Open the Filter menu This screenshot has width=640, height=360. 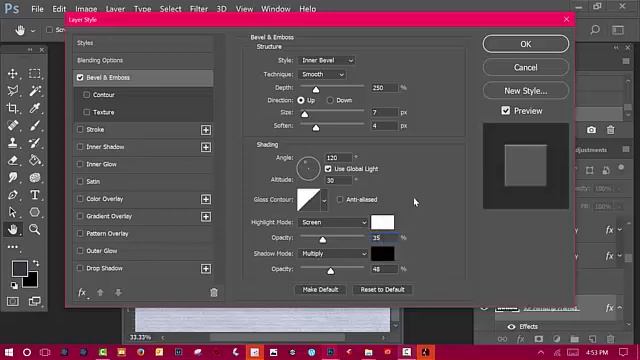[198, 9]
